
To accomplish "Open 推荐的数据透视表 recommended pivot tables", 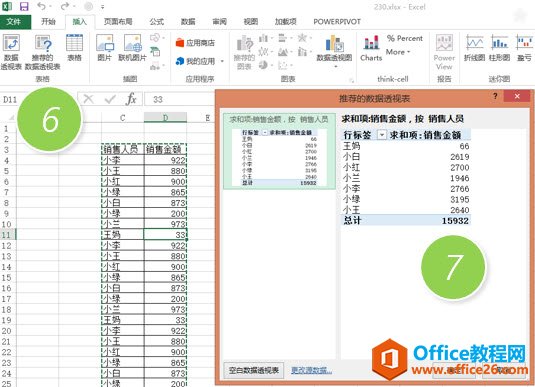I will tap(43, 52).
